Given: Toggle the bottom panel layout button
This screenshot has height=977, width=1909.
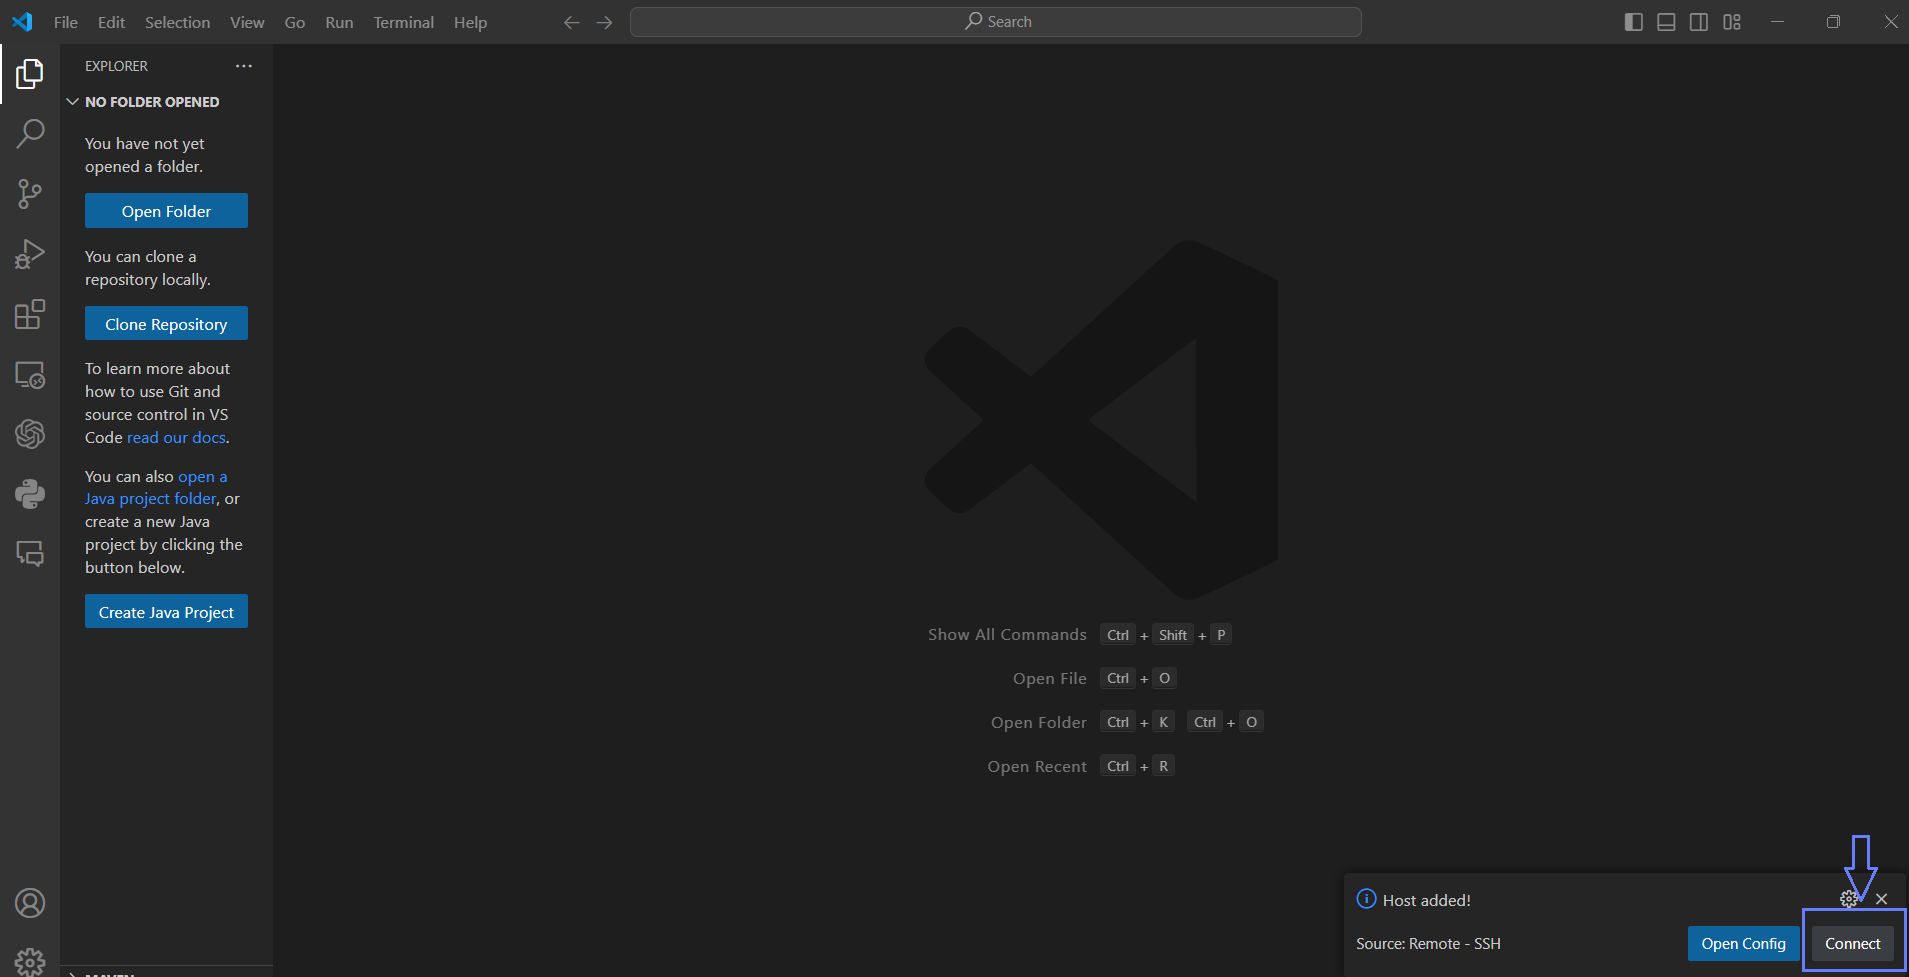Looking at the screenshot, I should click(1666, 22).
